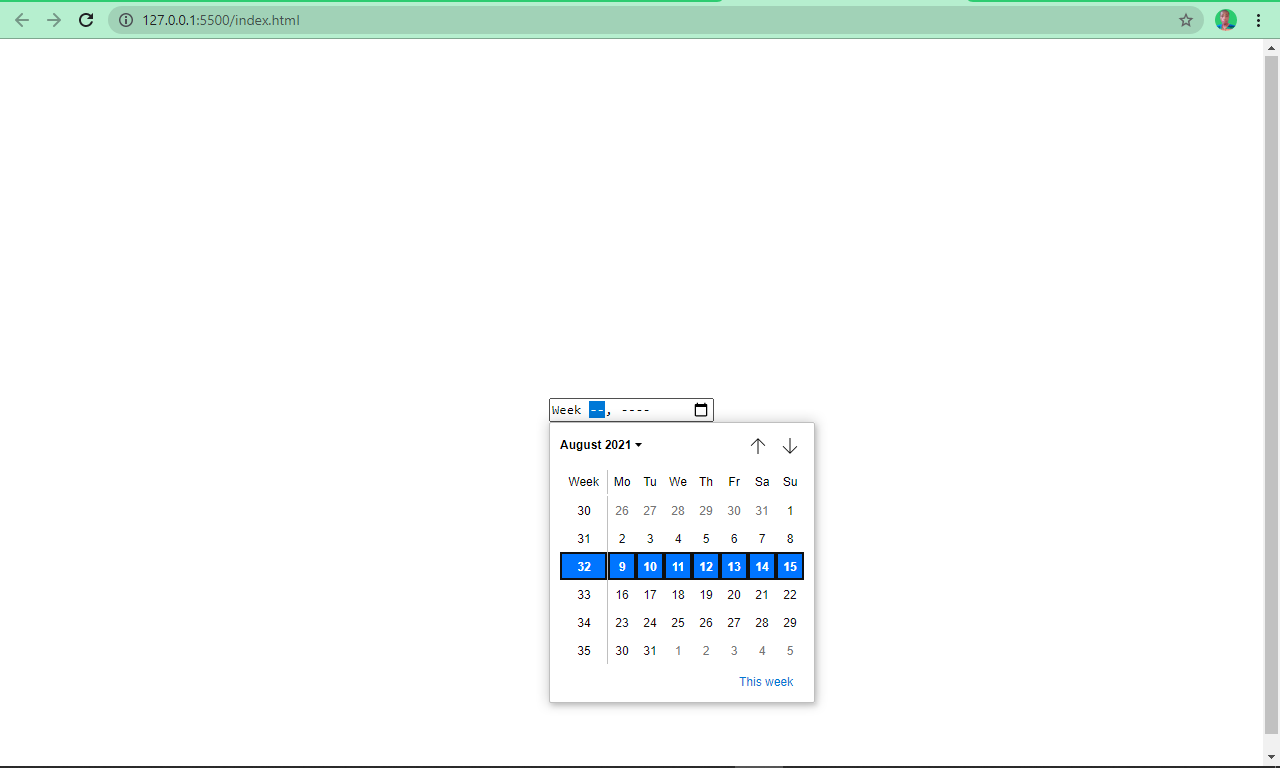Choose August 25 on the calendar
This screenshot has width=1280, height=768.
678,623
